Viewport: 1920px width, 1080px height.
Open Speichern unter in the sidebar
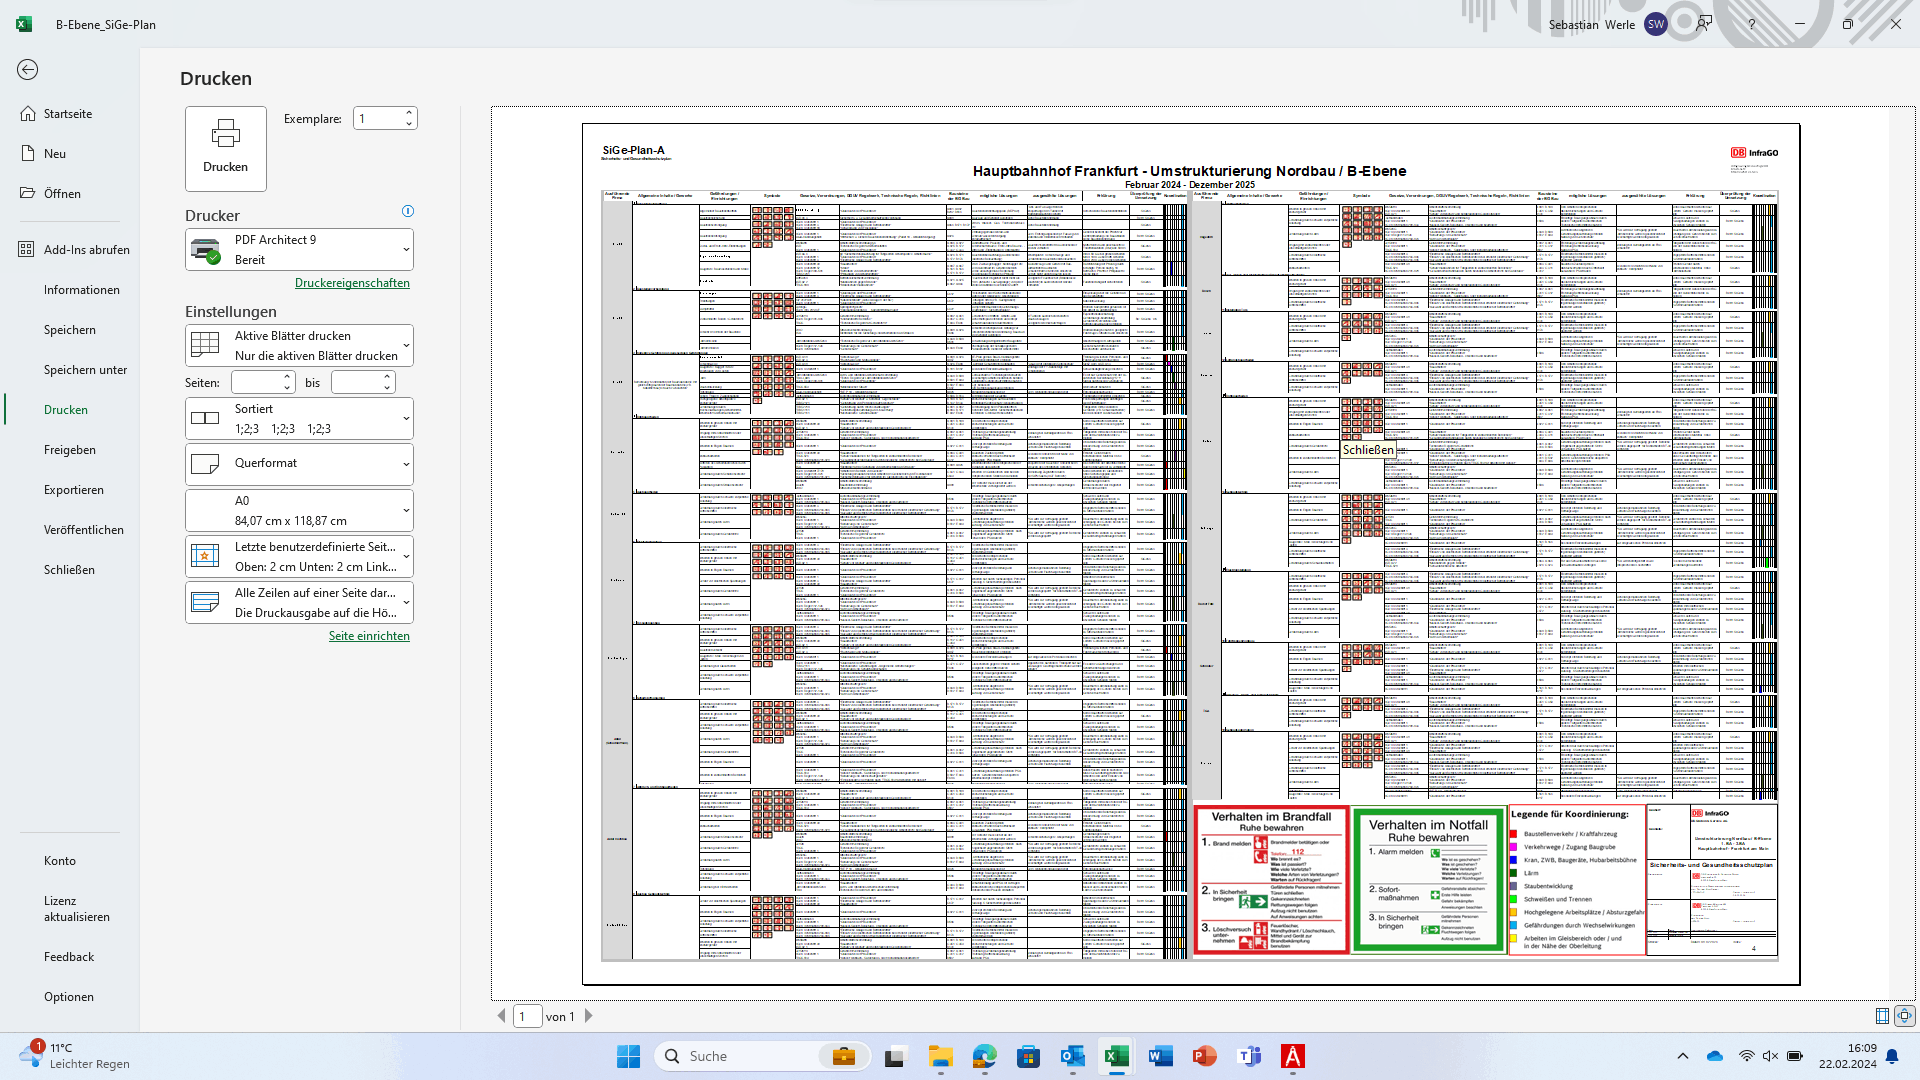click(x=86, y=370)
